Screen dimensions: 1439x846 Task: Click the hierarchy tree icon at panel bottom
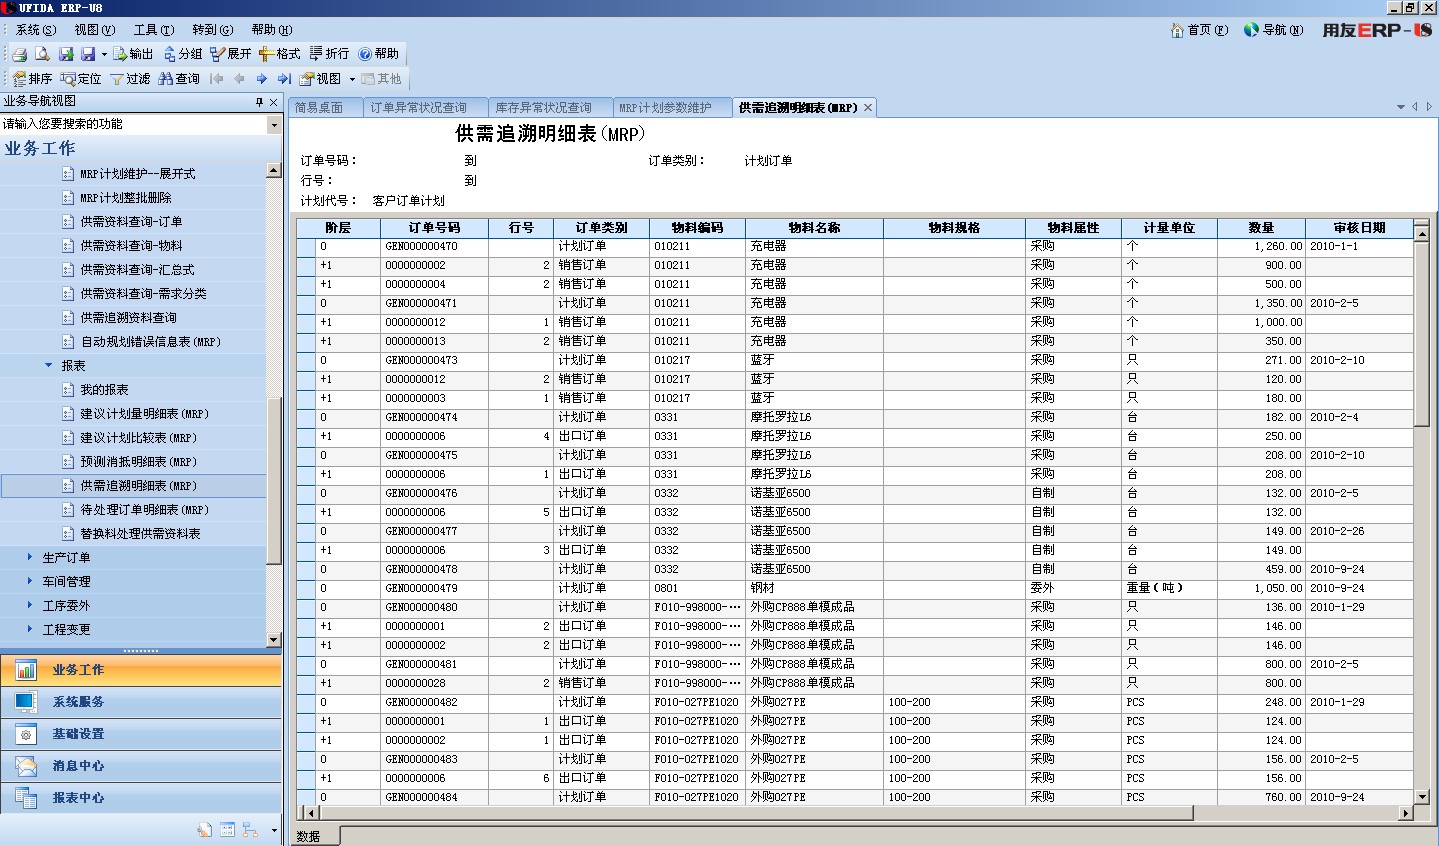coord(250,830)
